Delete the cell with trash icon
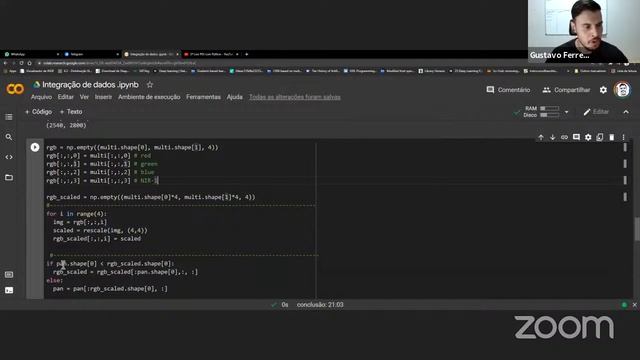Screen dimensions: 640x360 click(611, 138)
